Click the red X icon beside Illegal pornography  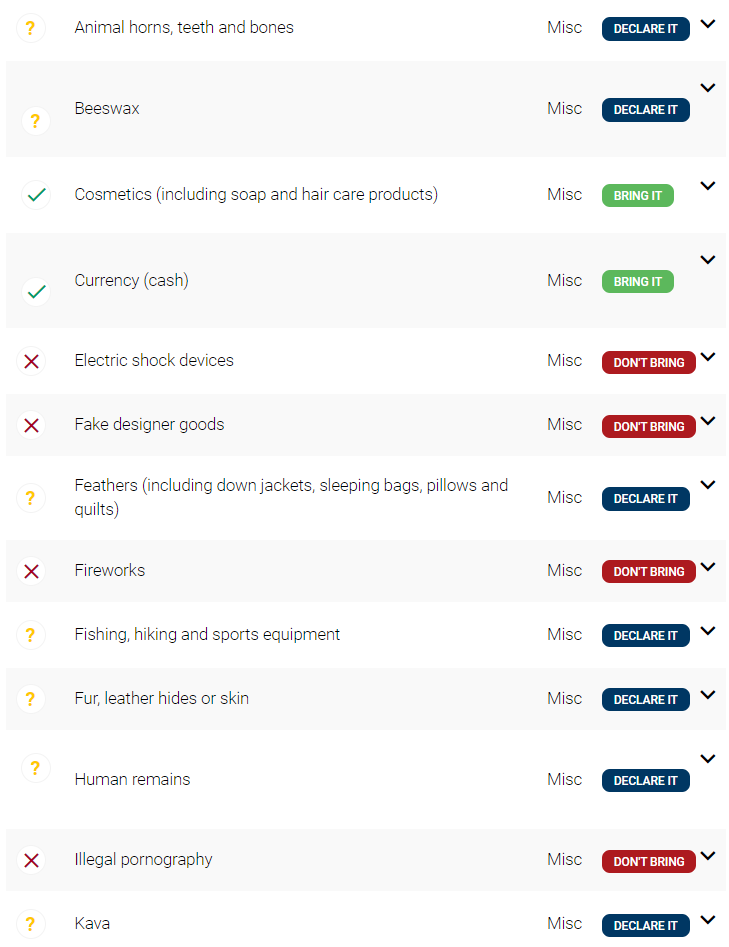pyautogui.click(x=31, y=860)
